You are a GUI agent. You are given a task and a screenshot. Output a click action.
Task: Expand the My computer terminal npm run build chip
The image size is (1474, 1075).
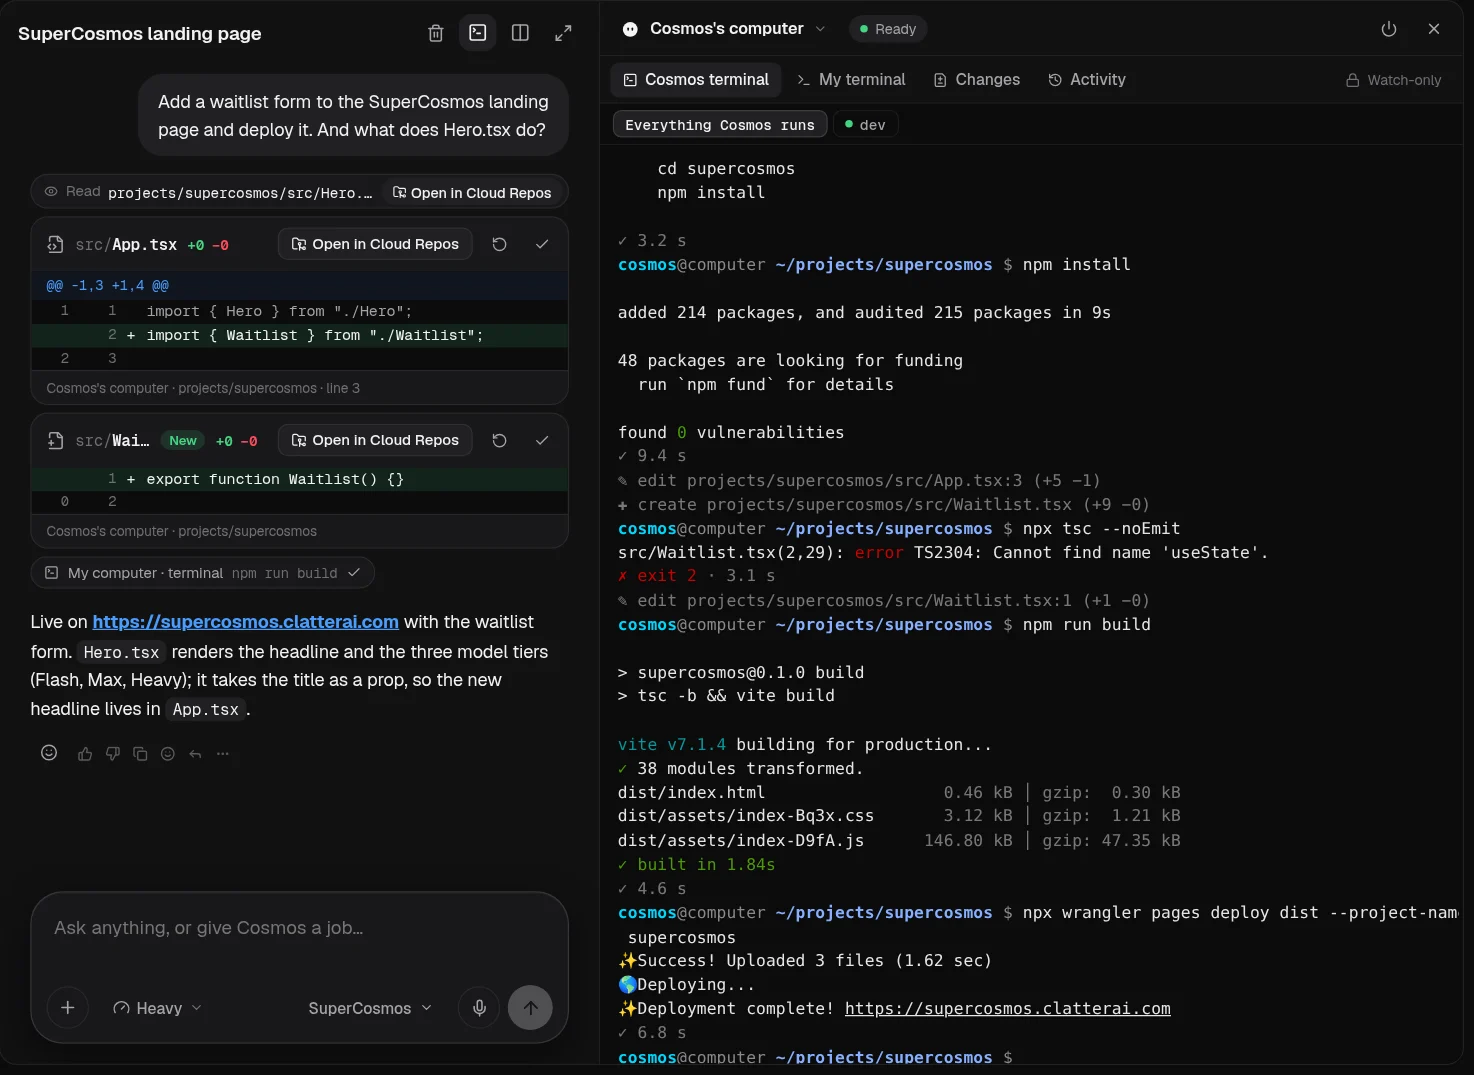point(203,573)
